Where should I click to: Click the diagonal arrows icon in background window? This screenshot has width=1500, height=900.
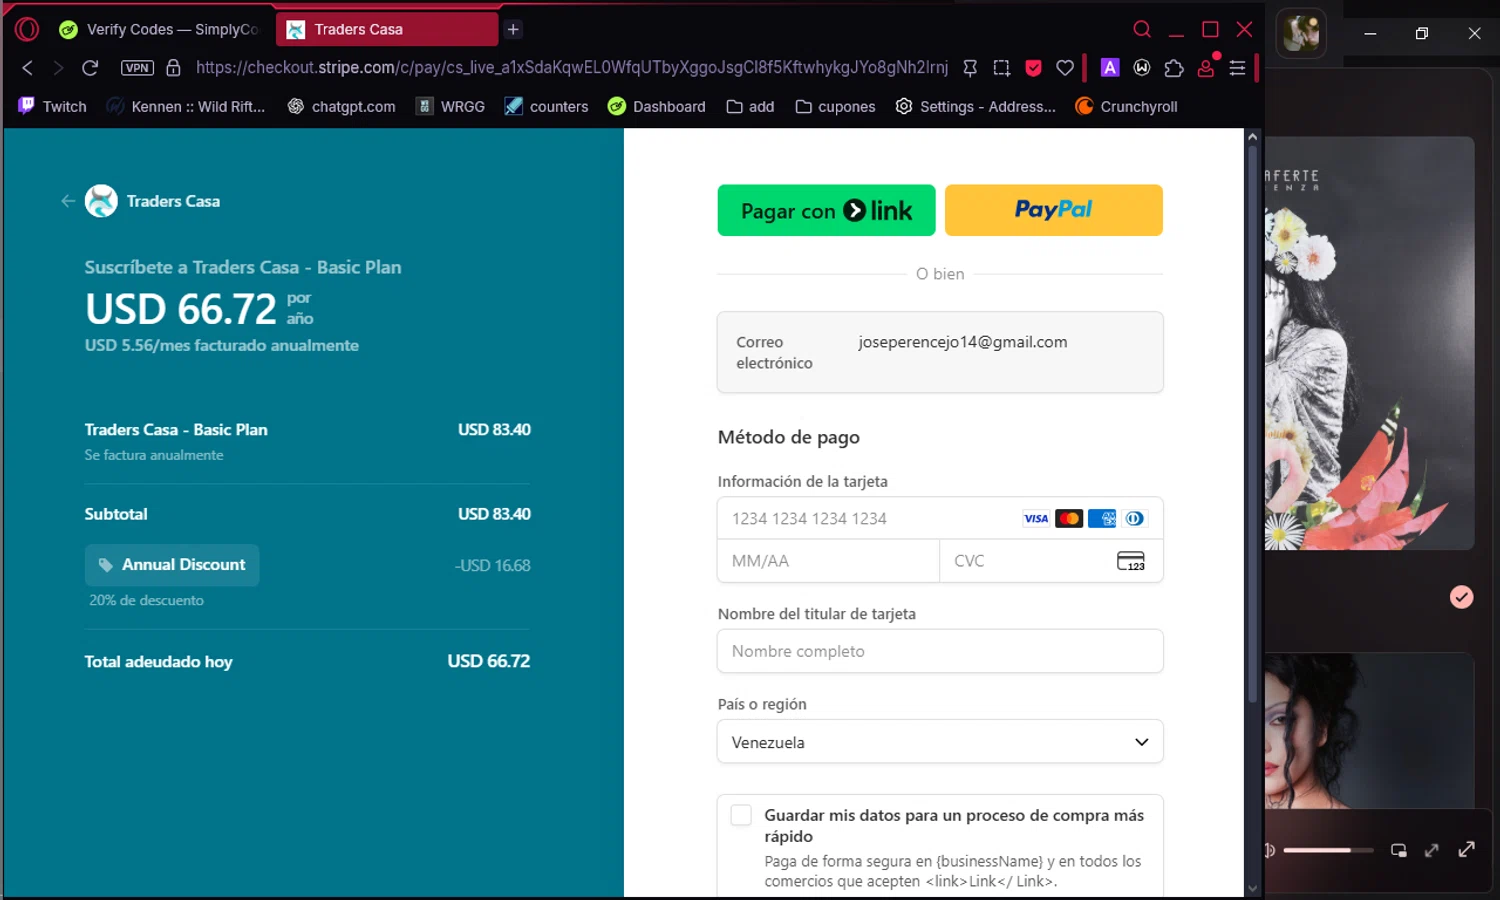pyautogui.click(x=1432, y=850)
